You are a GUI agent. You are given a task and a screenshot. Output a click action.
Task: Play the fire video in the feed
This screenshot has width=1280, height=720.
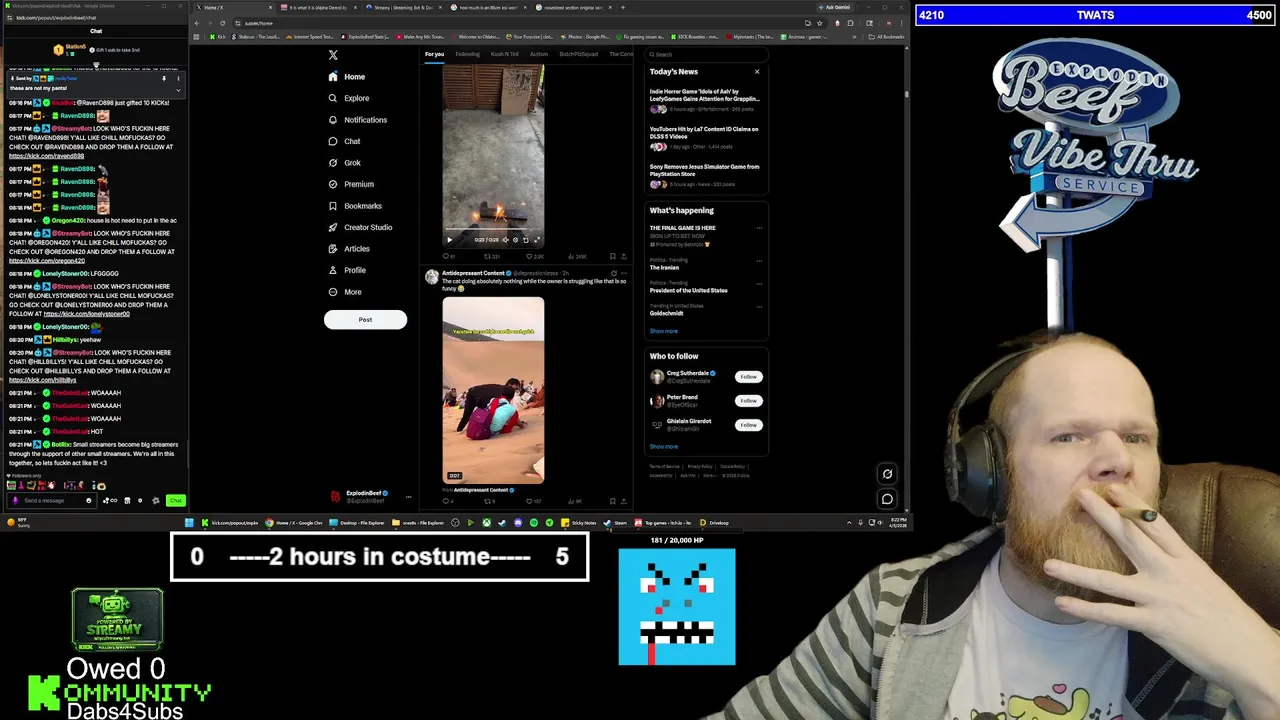[449, 240]
